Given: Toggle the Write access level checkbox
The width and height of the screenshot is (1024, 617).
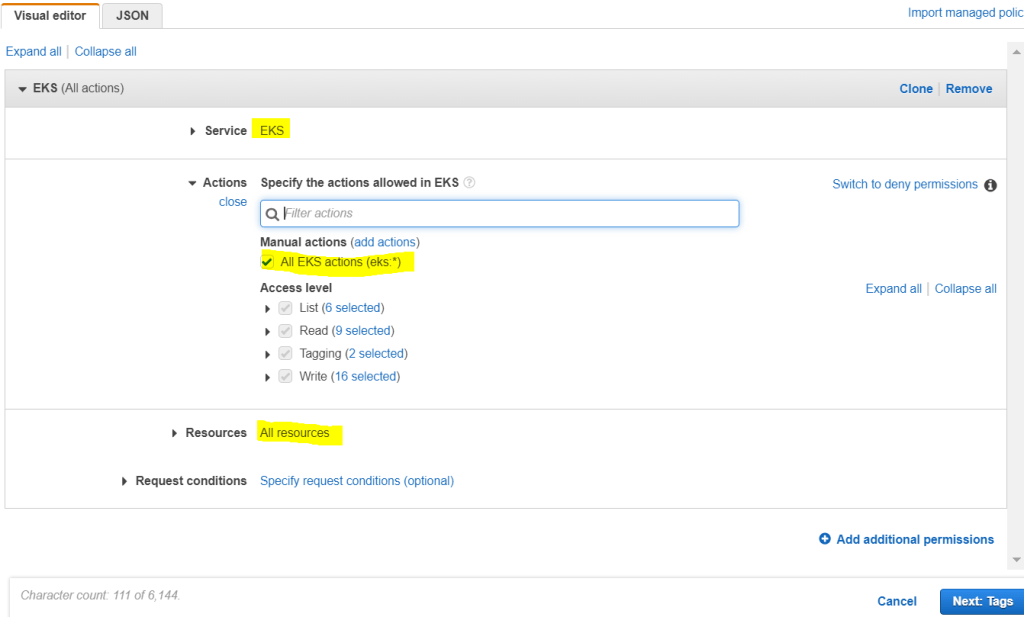Looking at the screenshot, I should click(285, 376).
